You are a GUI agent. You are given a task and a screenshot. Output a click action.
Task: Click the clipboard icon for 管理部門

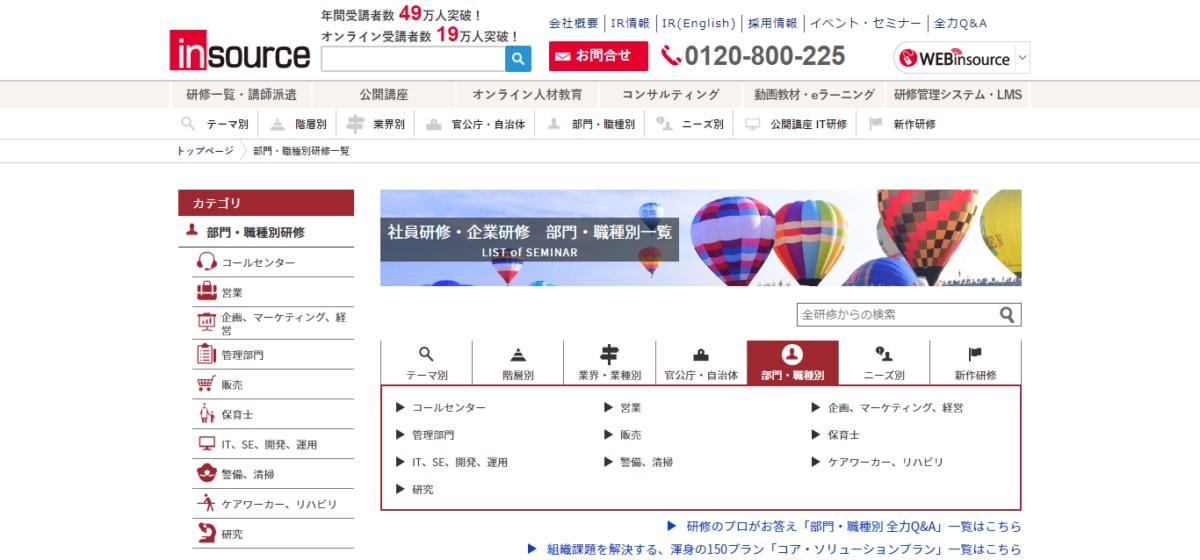coord(206,354)
